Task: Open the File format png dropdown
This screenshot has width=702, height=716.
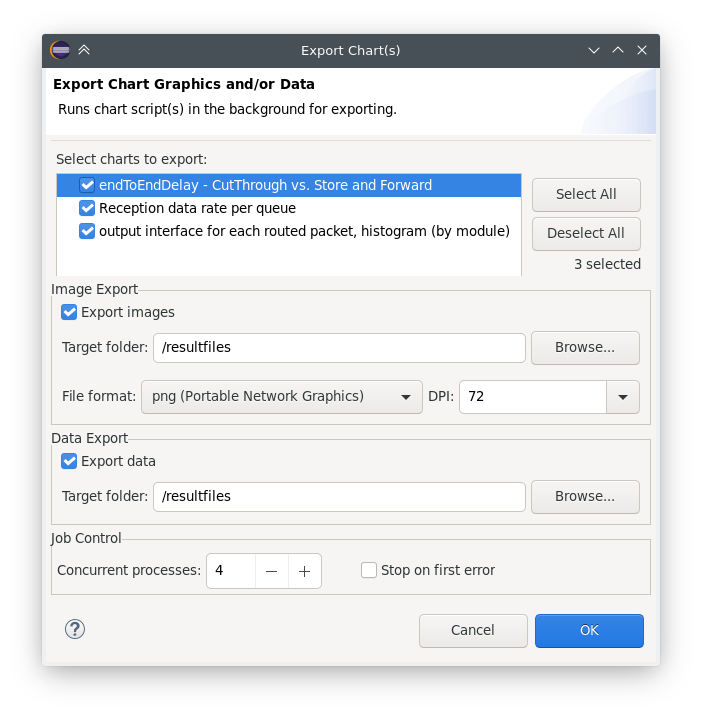Action: pos(282,397)
